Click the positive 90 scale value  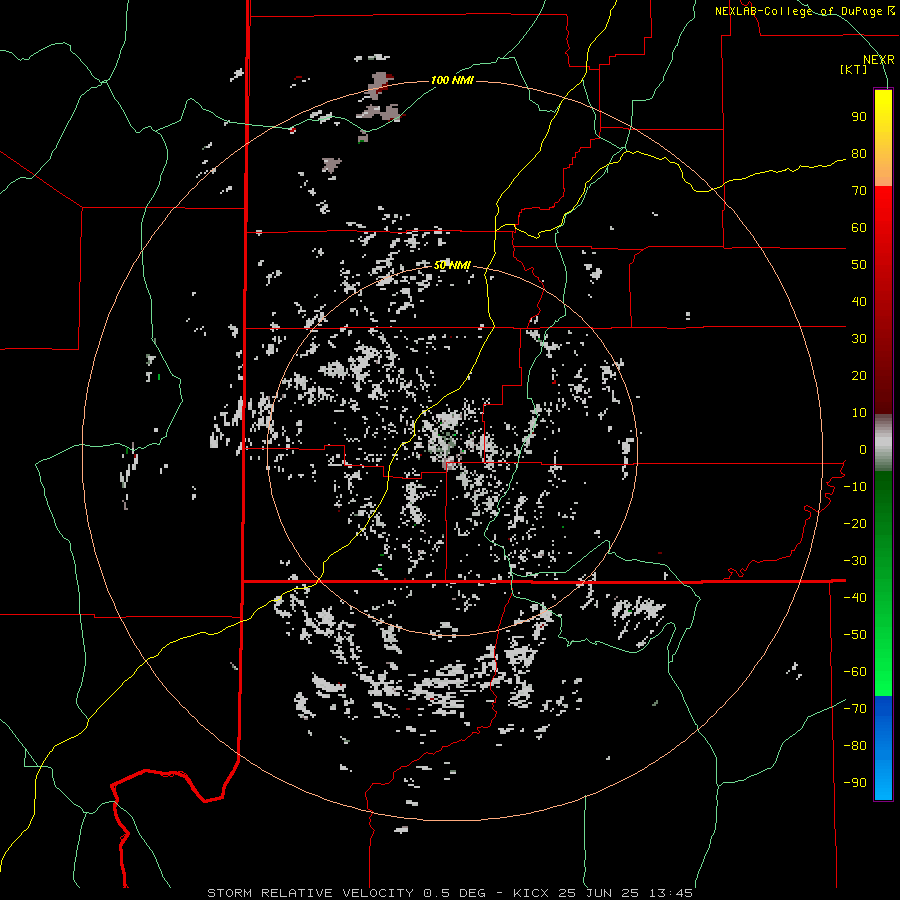[x=859, y=117]
